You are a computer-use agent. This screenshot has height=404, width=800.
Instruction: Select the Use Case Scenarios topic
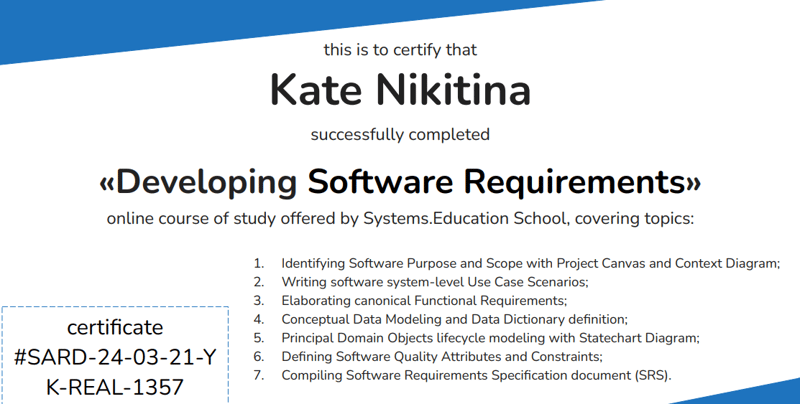coord(434,282)
